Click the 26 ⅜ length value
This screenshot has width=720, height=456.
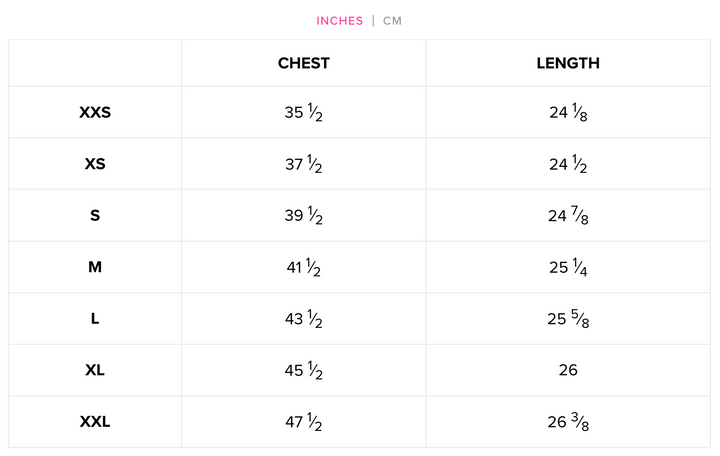[568, 422]
